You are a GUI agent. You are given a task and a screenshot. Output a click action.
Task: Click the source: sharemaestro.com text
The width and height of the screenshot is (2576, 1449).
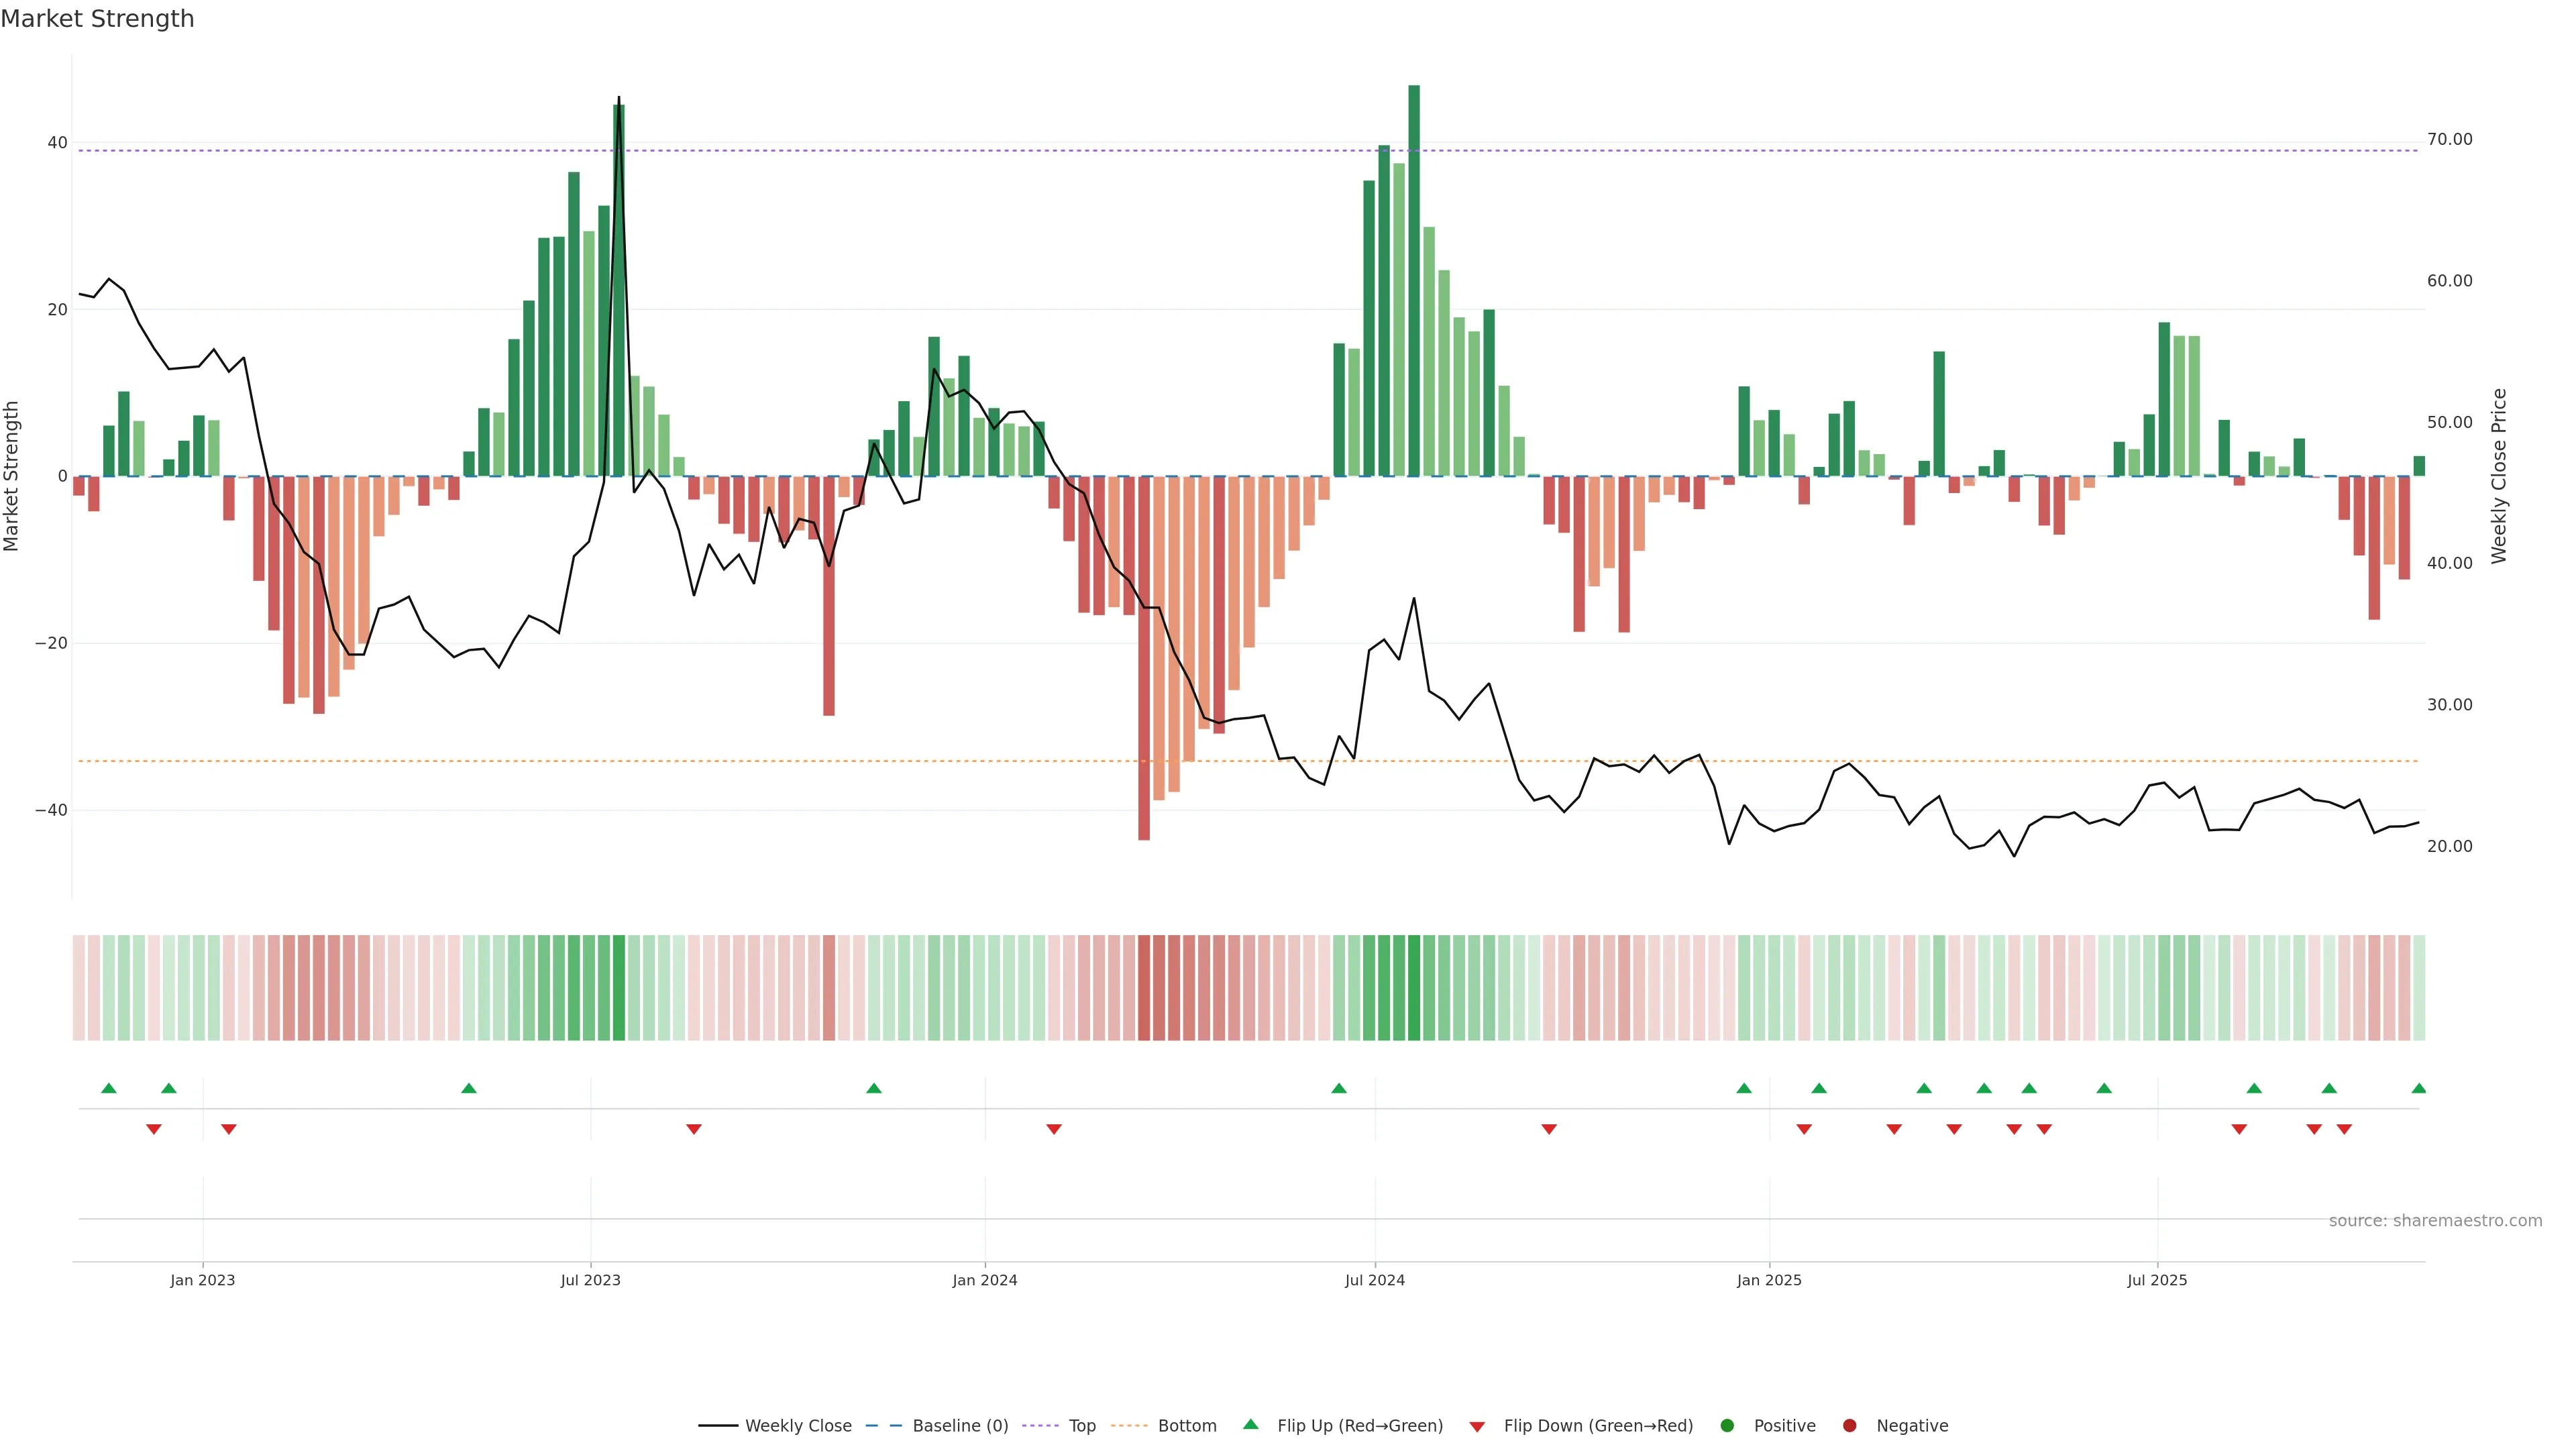point(2435,1220)
